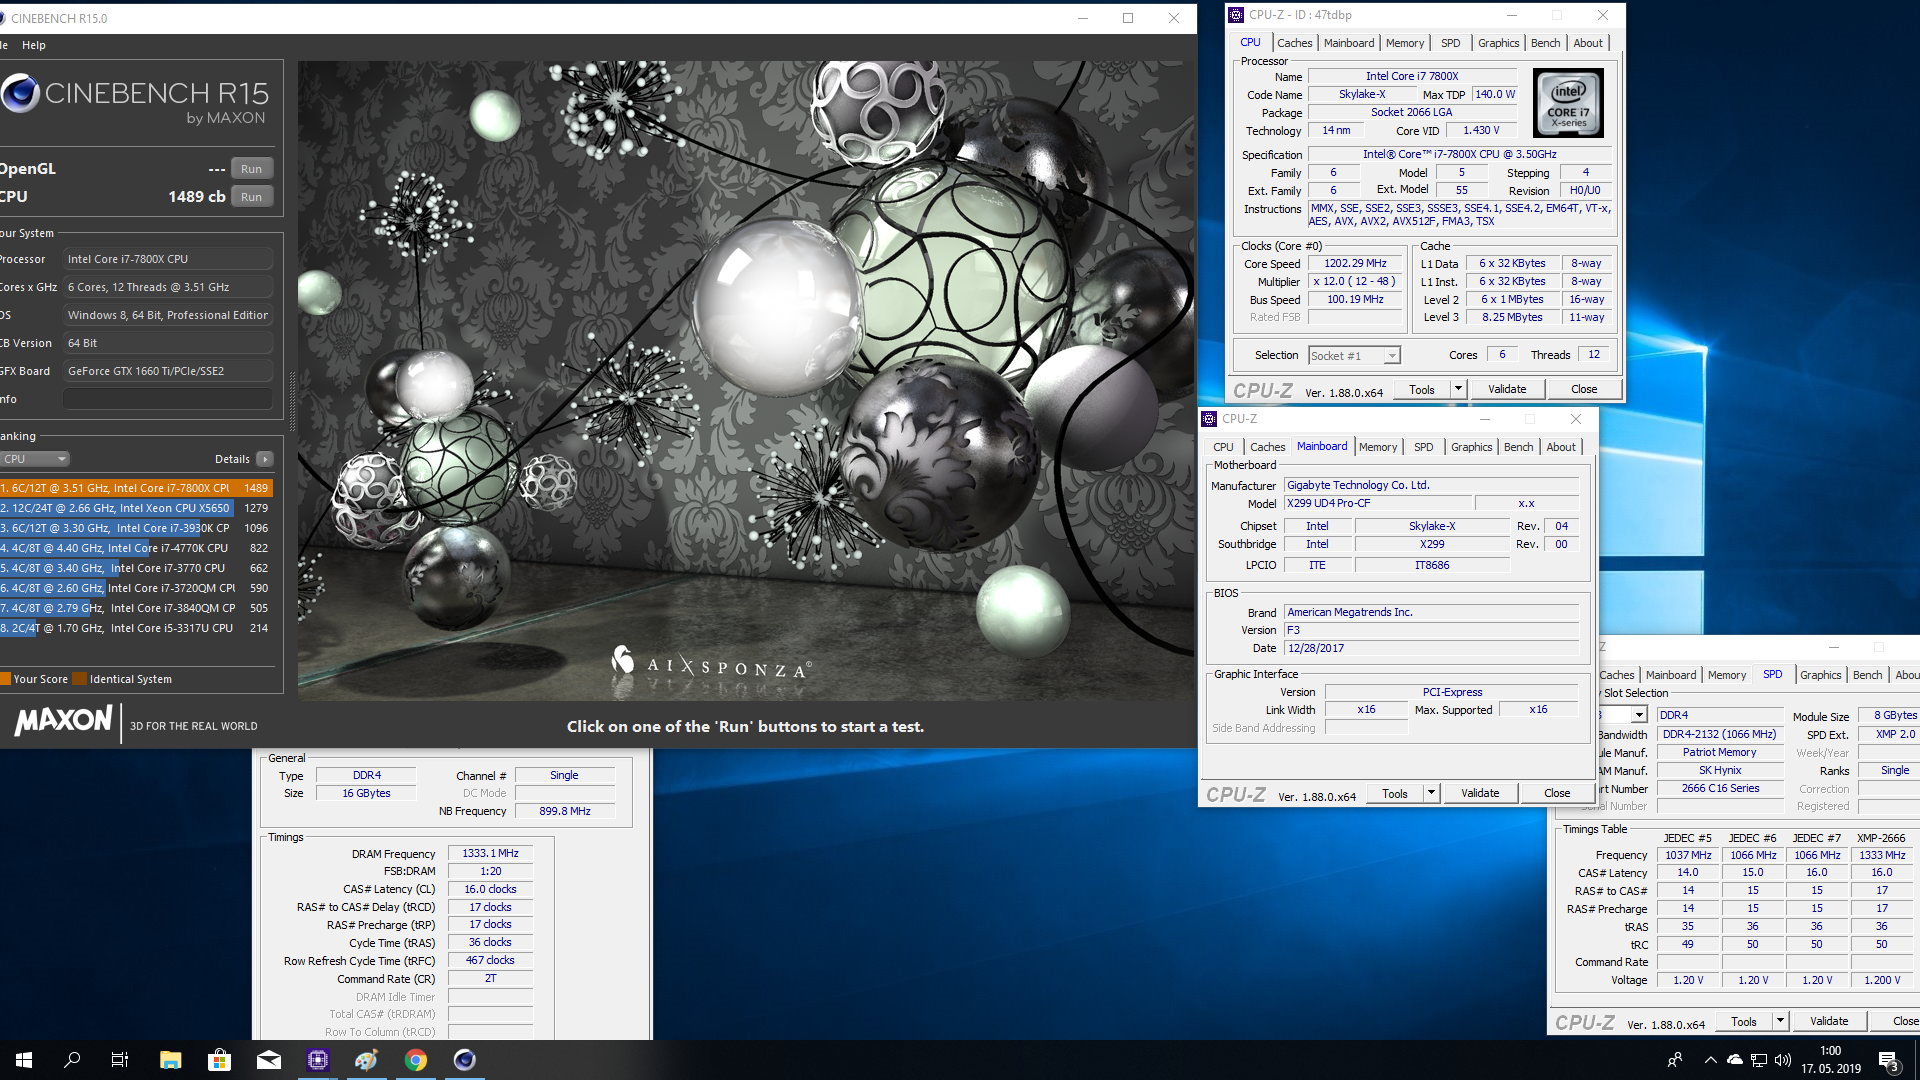Switch to Caches tab in top CPU-Z window
1920x1080 pixels.
[1294, 43]
